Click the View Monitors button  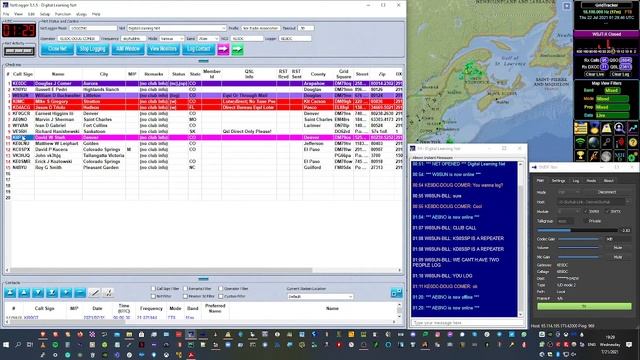pos(163,49)
